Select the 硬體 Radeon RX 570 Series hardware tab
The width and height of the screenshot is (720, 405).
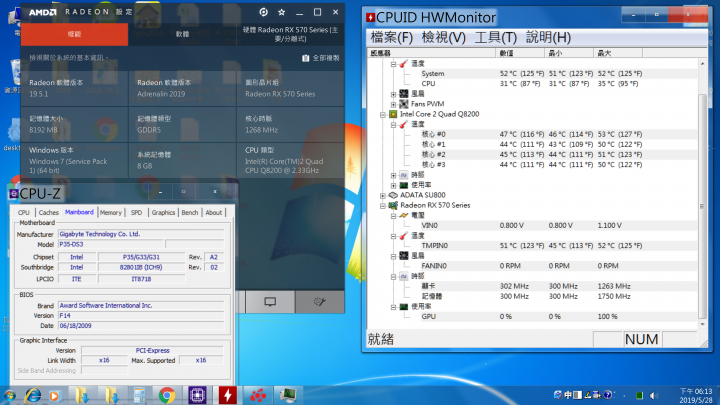pyautogui.click(x=291, y=34)
